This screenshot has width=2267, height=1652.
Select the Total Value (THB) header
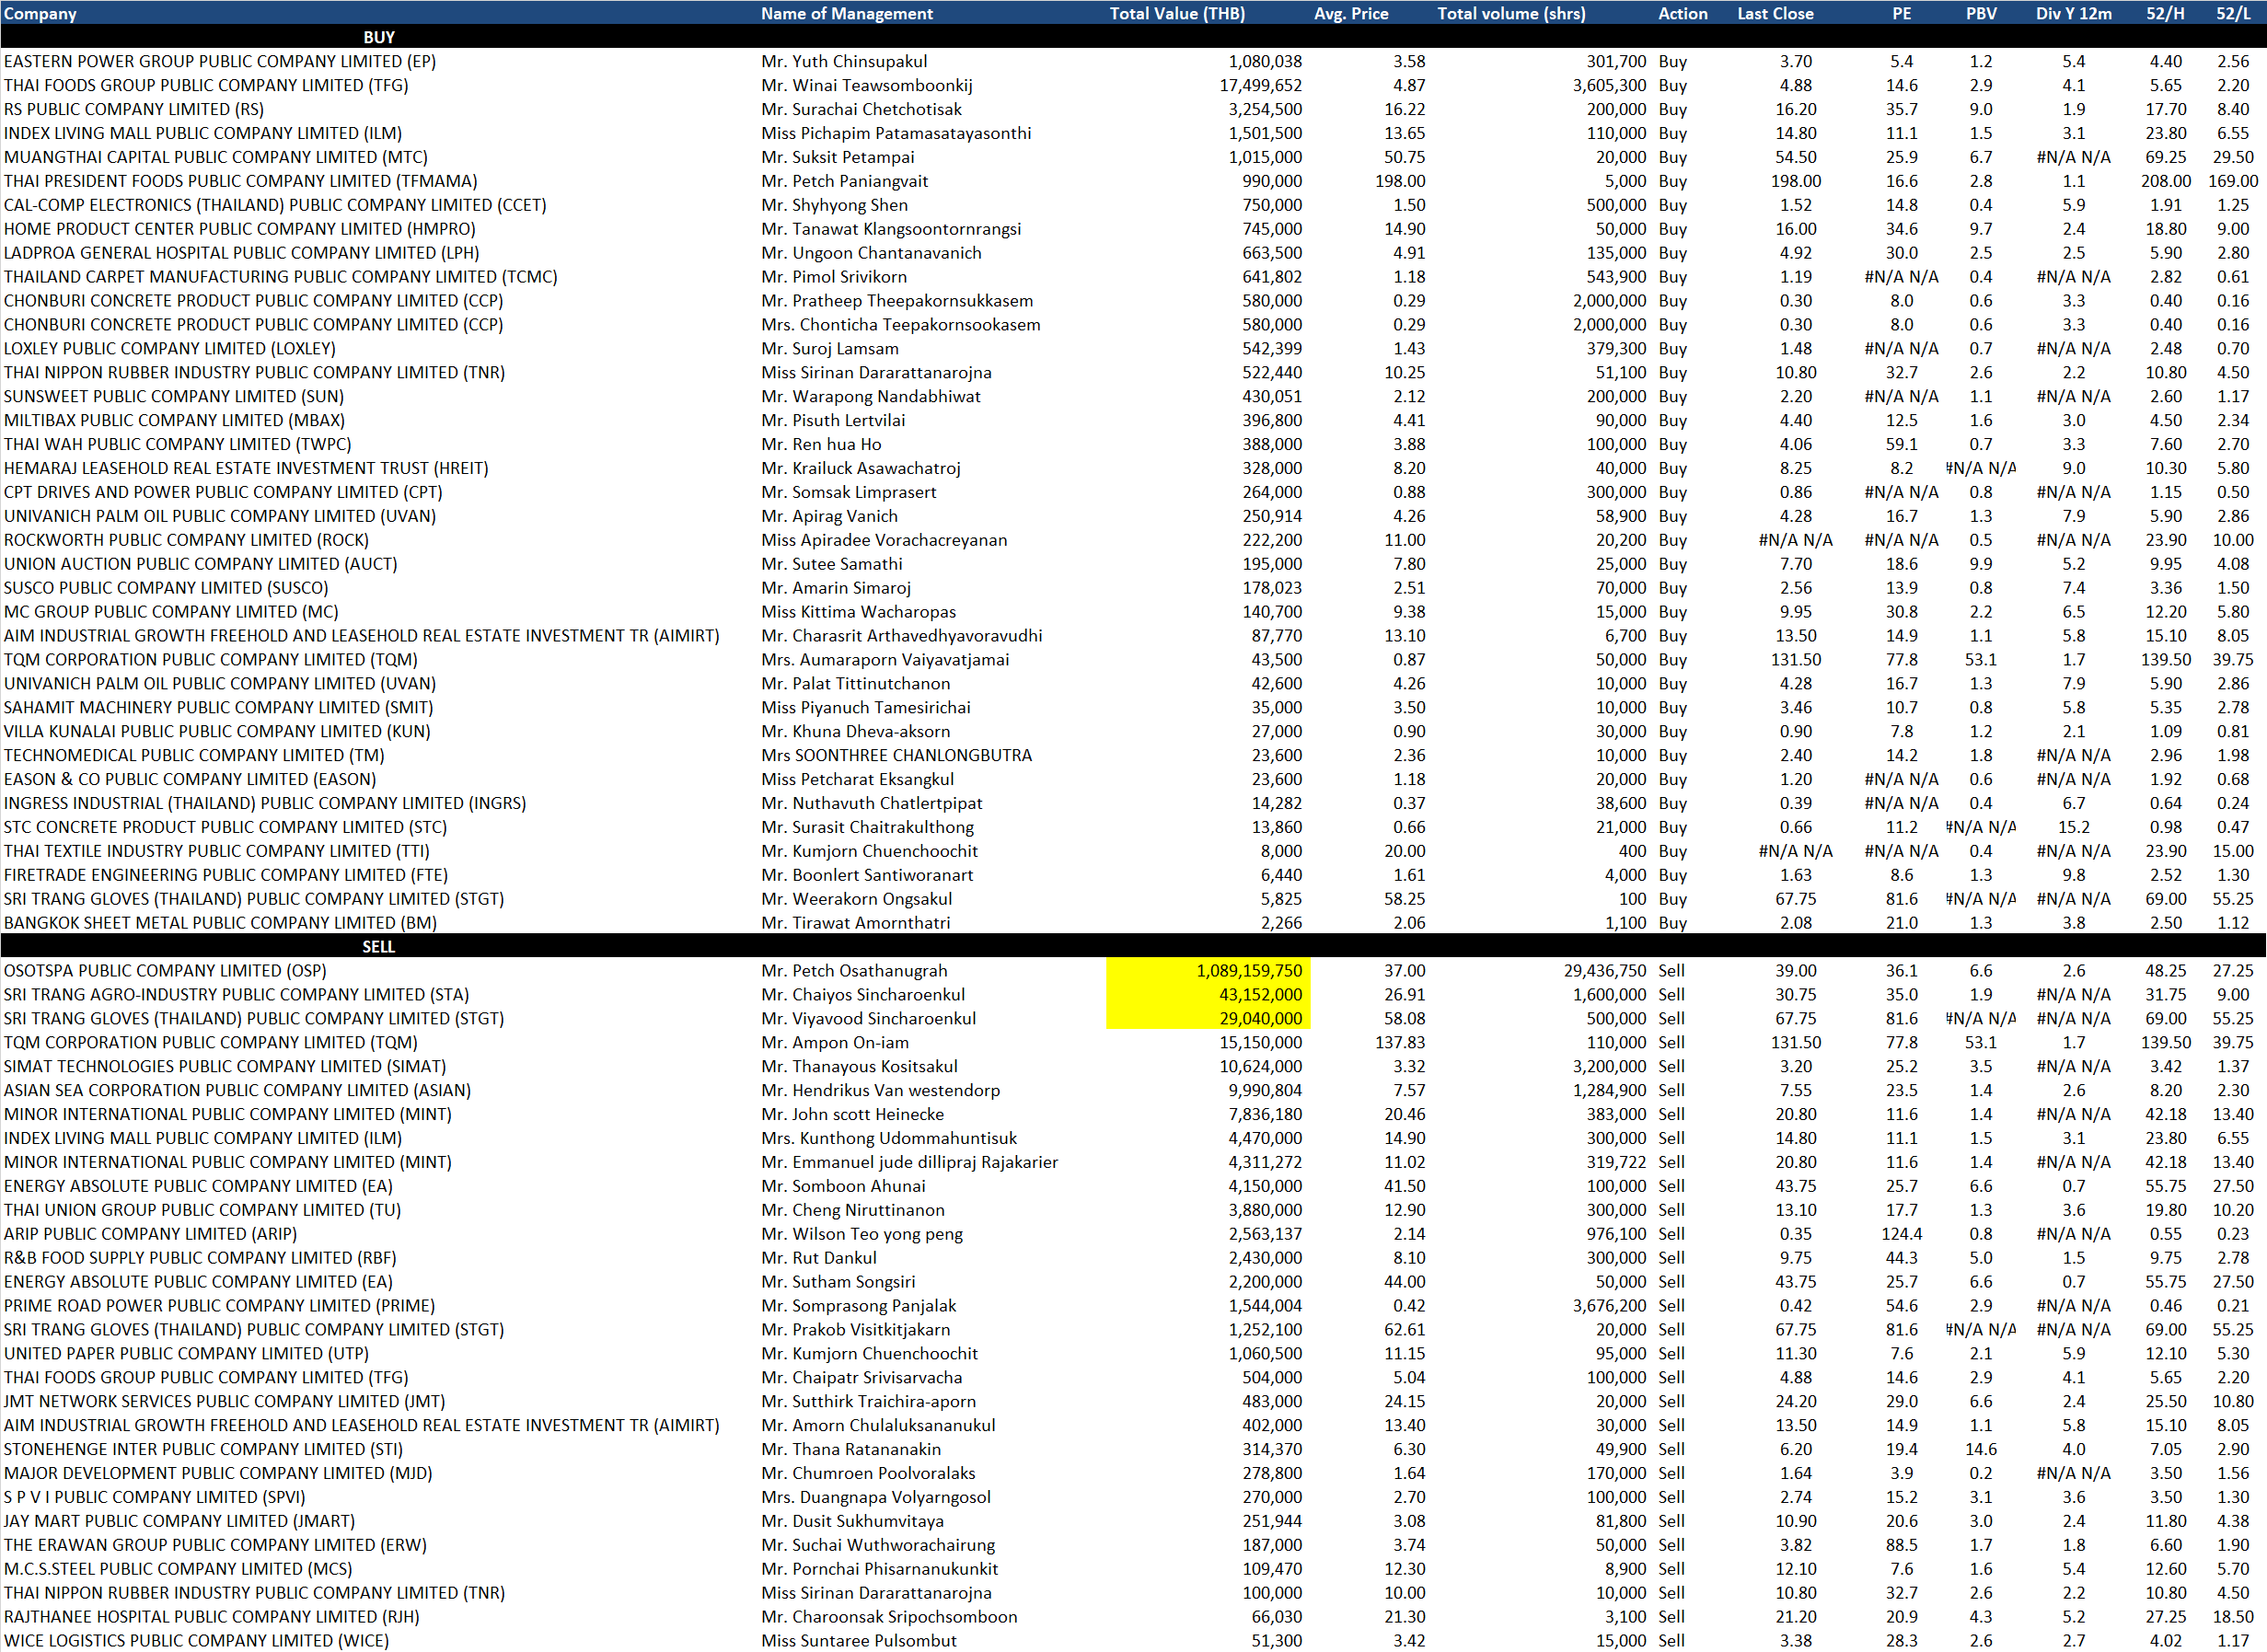pyautogui.click(x=1176, y=13)
